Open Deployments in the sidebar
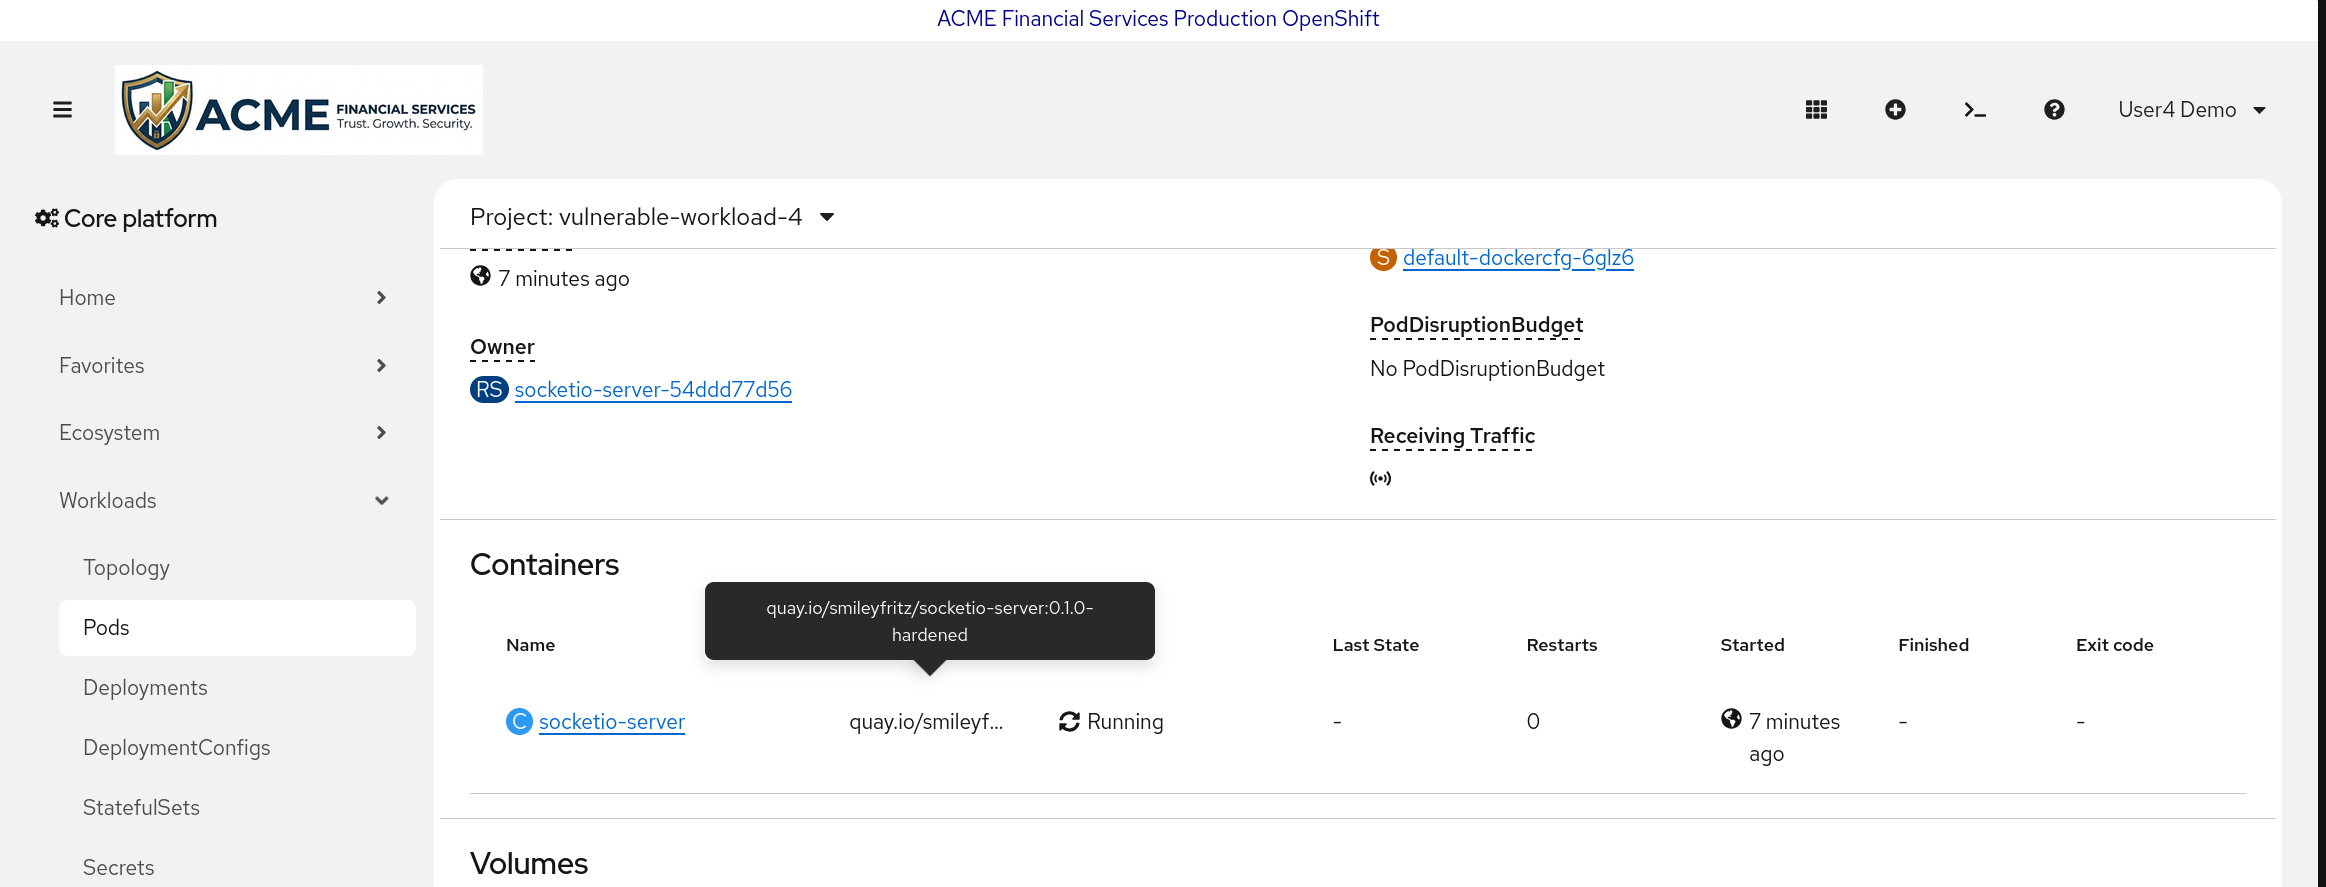Image resolution: width=2326 pixels, height=887 pixels. click(145, 688)
